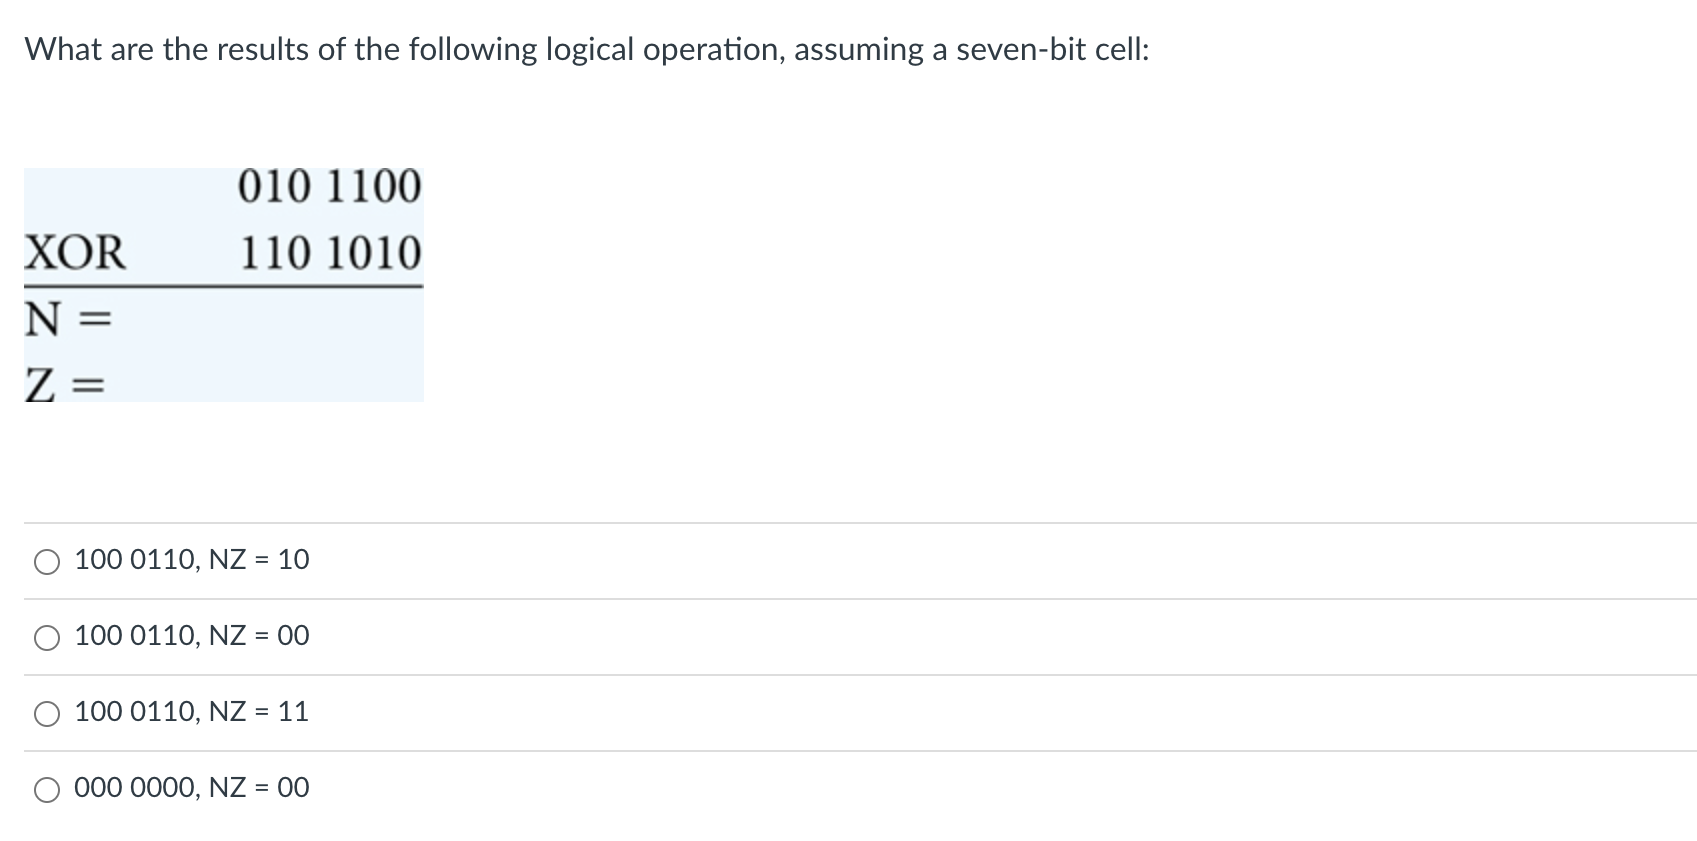
Task: Click the horizontal rule under the XOR operands
Action: click(x=224, y=286)
